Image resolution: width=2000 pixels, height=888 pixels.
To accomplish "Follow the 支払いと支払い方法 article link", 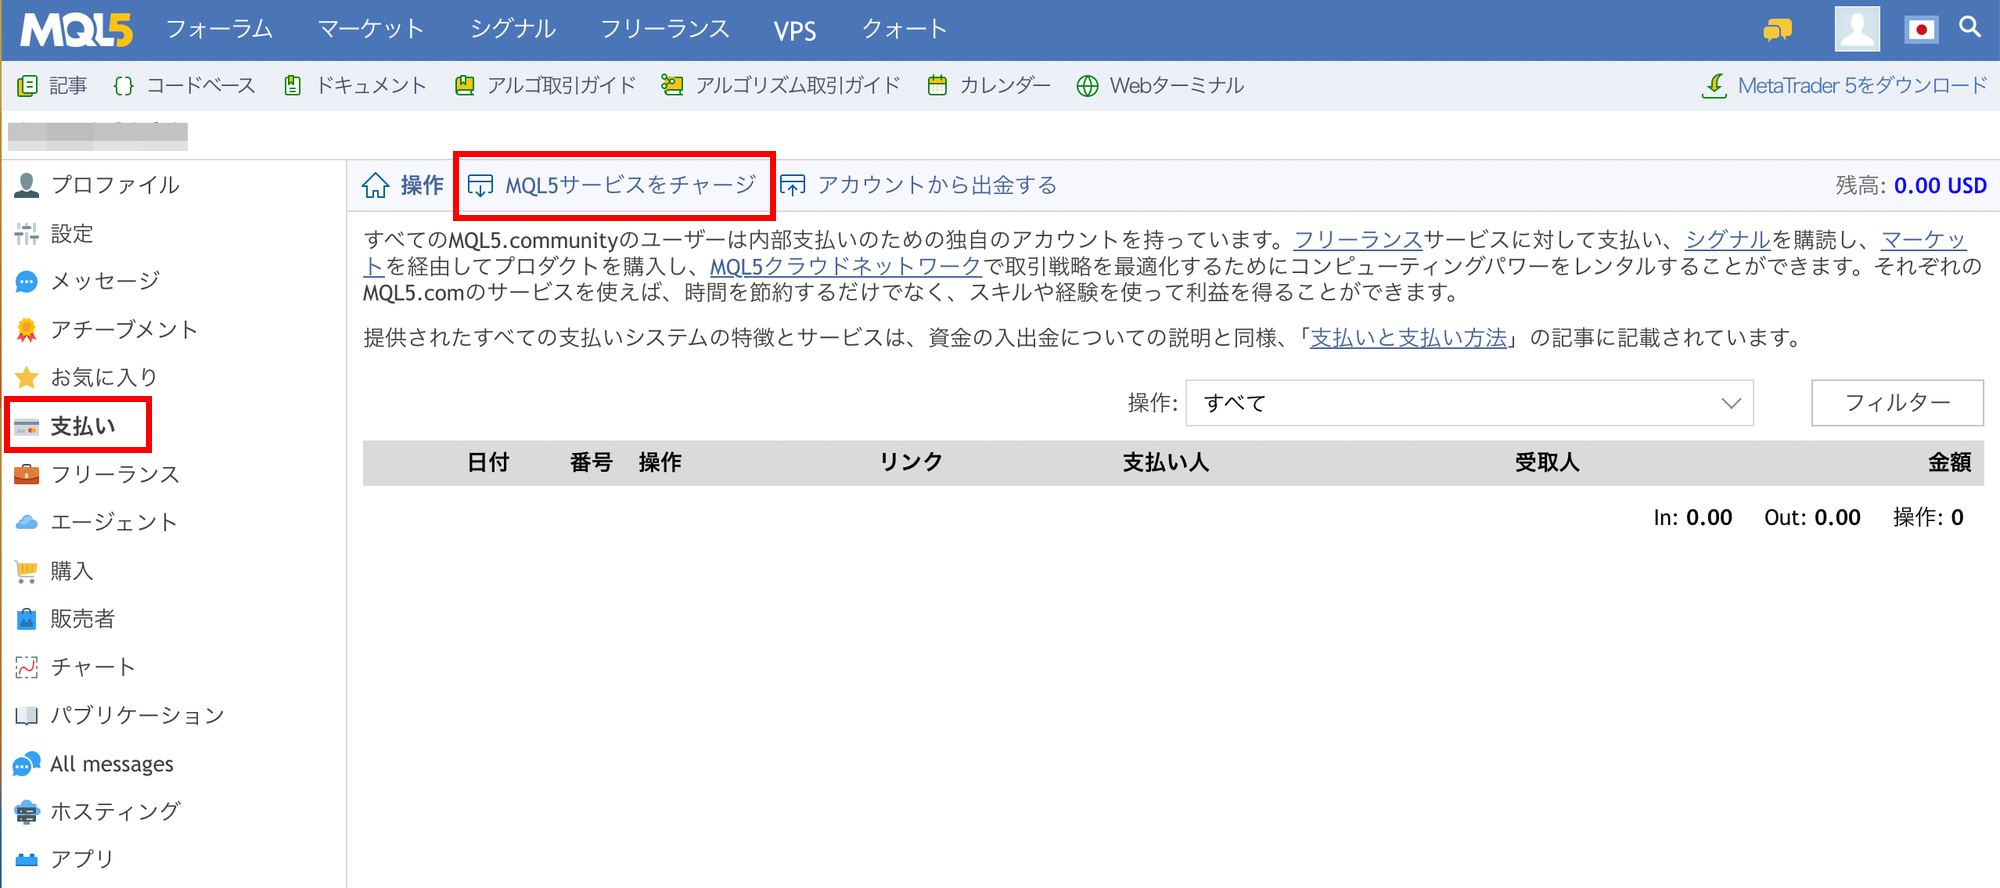I will coord(1409,338).
